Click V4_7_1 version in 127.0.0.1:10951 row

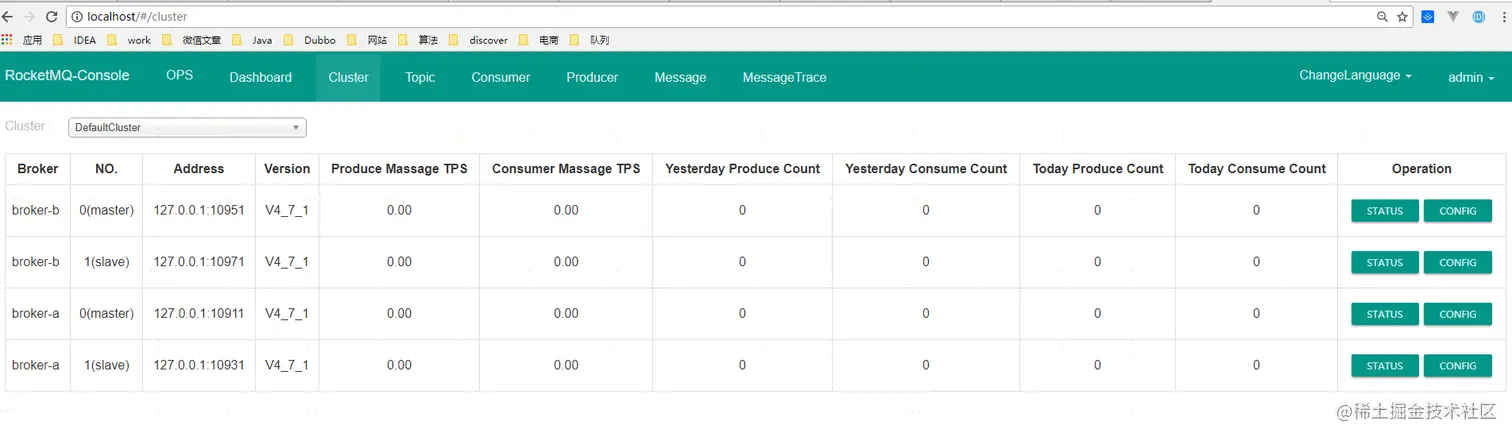pos(287,210)
